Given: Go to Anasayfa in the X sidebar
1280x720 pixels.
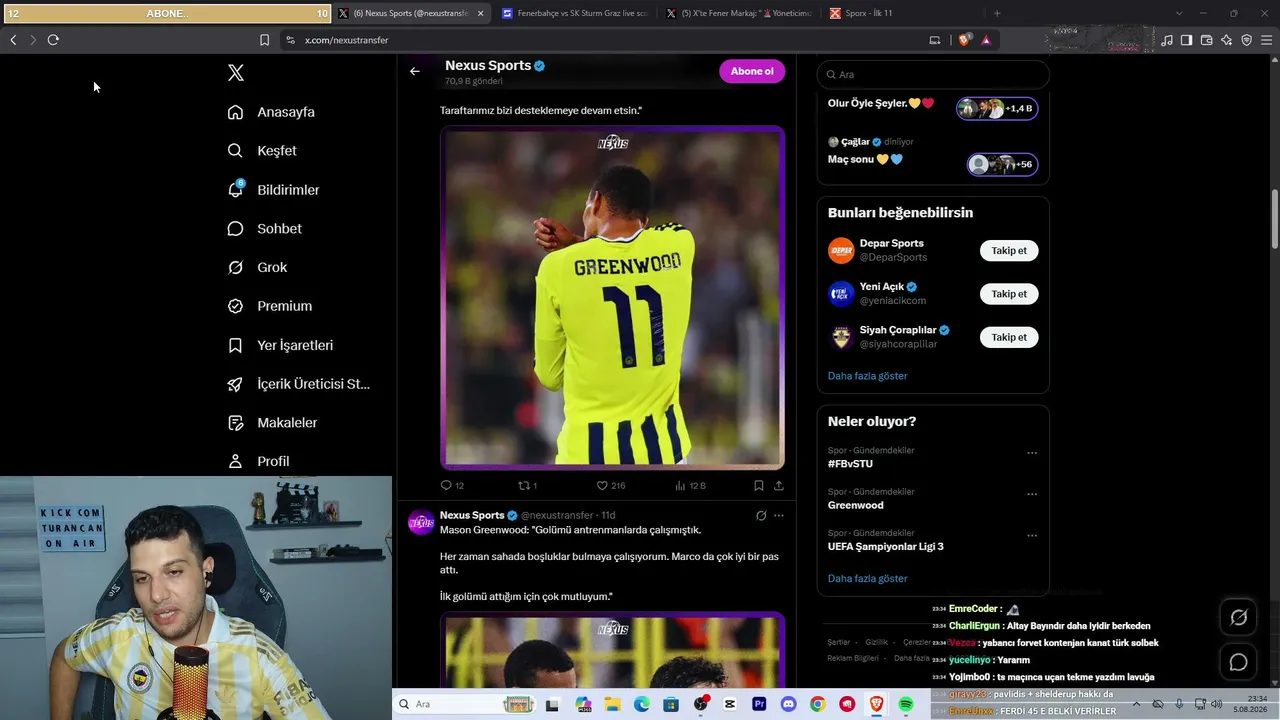Looking at the screenshot, I should coord(271,112).
